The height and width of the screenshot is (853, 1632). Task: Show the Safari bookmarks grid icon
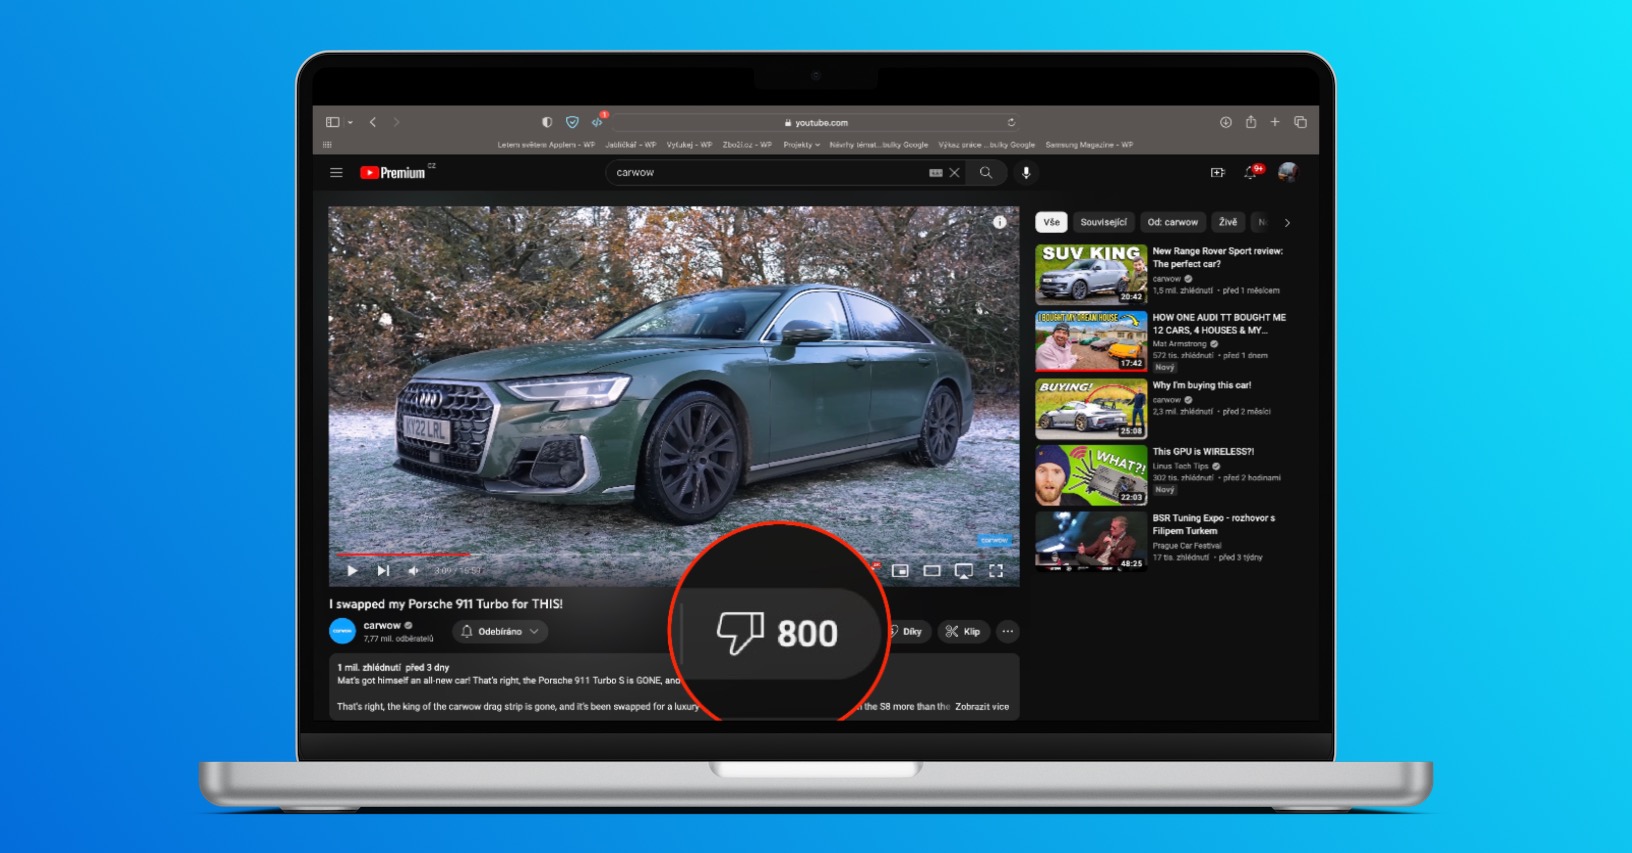tap(327, 145)
